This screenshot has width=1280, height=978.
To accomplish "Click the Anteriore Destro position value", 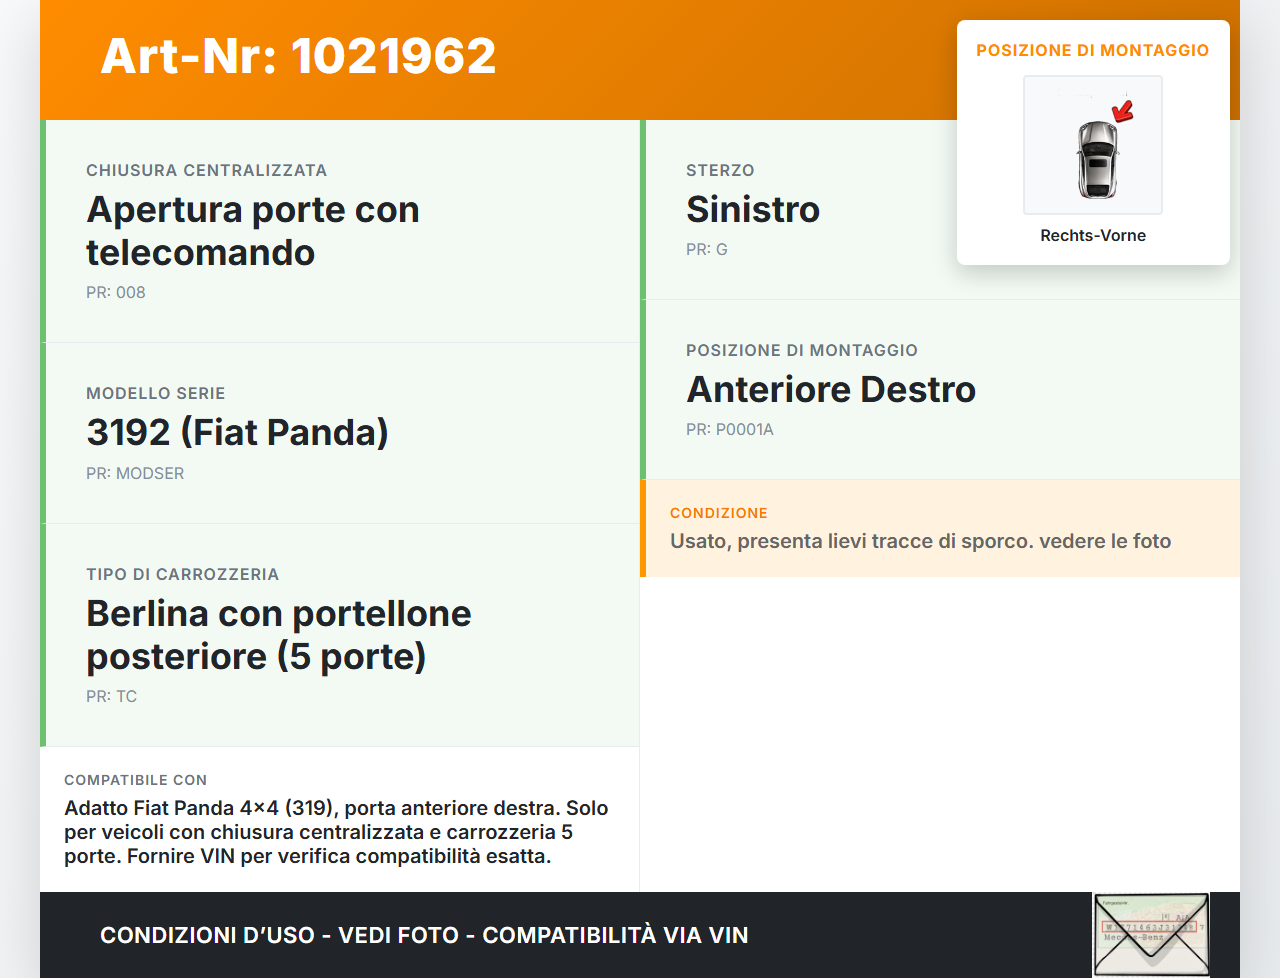I will [830, 389].
